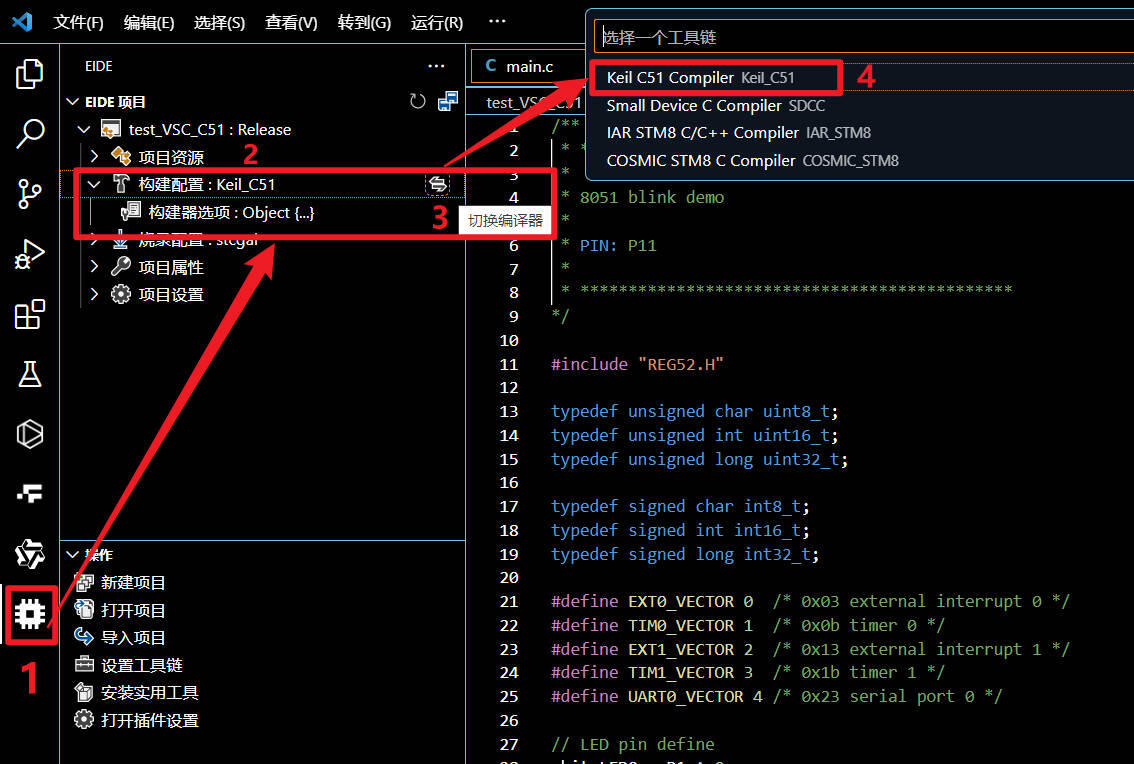
Task: Click 设置工具链 in operations list
Action: click(x=141, y=665)
